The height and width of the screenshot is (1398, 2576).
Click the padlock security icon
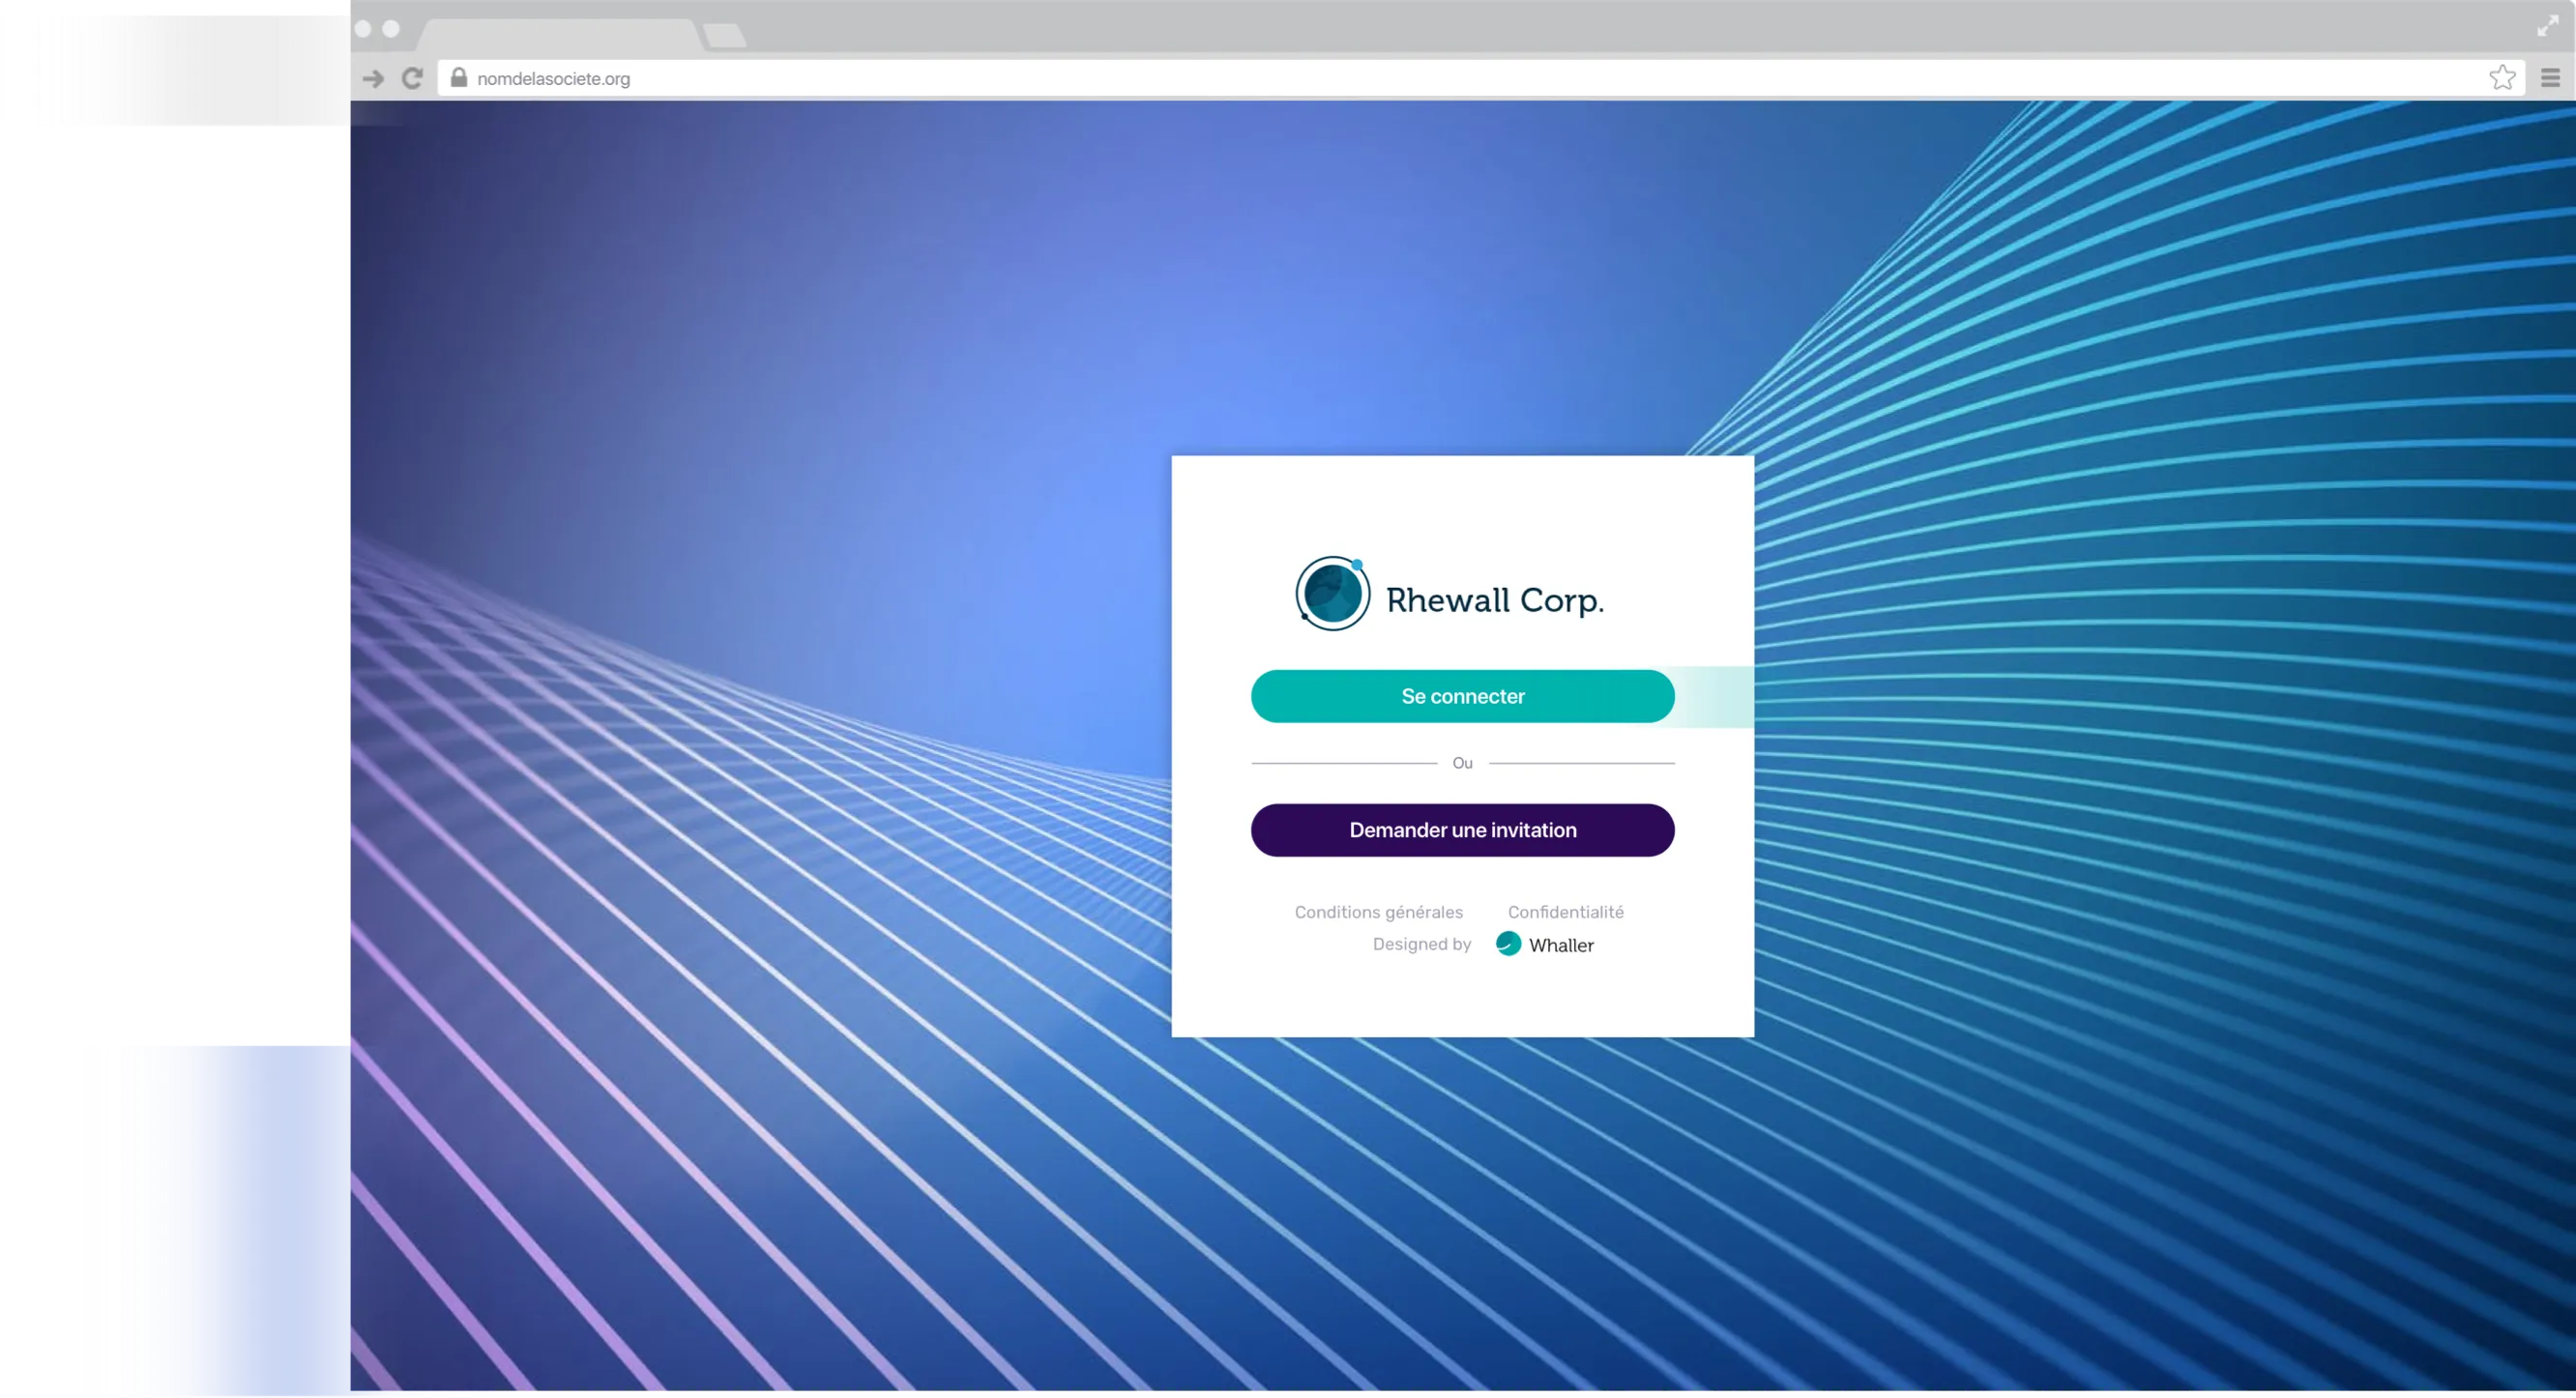coord(459,77)
